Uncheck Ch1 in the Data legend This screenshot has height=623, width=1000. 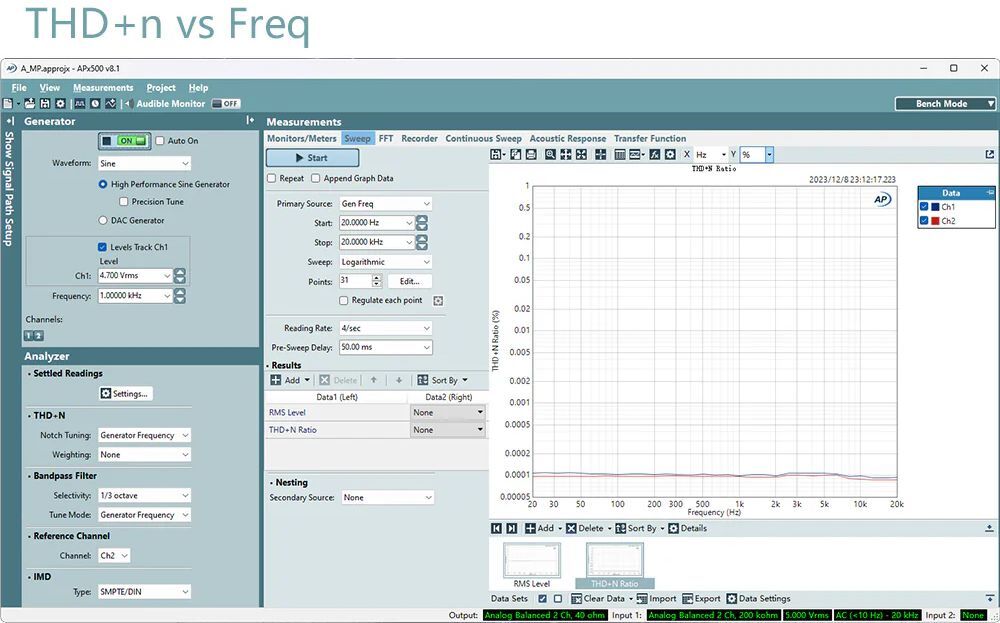click(x=924, y=207)
